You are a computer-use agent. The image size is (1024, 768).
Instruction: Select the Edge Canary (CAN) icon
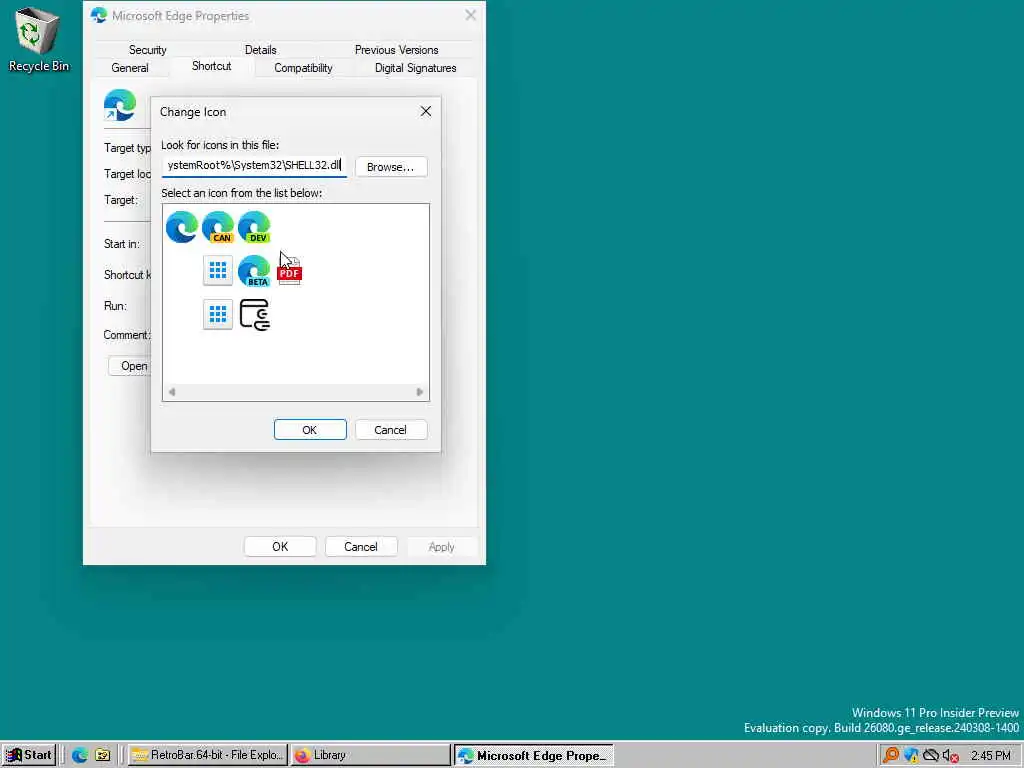(217, 227)
